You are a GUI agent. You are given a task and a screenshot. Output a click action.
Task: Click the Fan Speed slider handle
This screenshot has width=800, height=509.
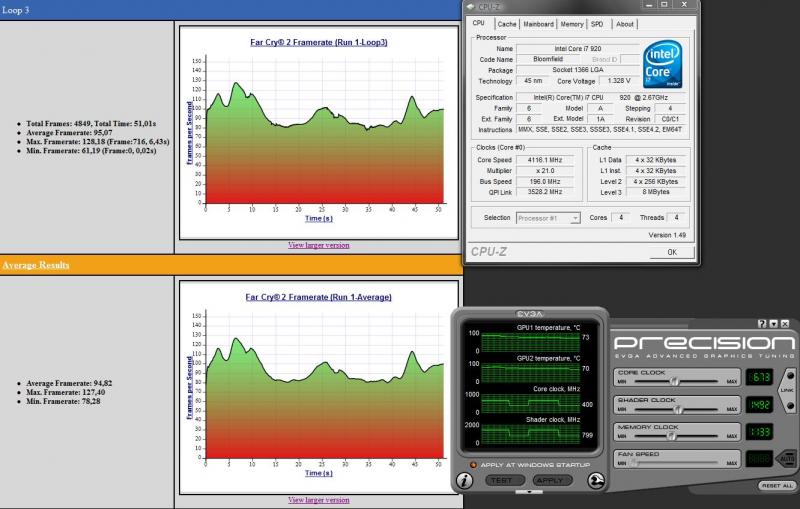(x=633, y=463)
